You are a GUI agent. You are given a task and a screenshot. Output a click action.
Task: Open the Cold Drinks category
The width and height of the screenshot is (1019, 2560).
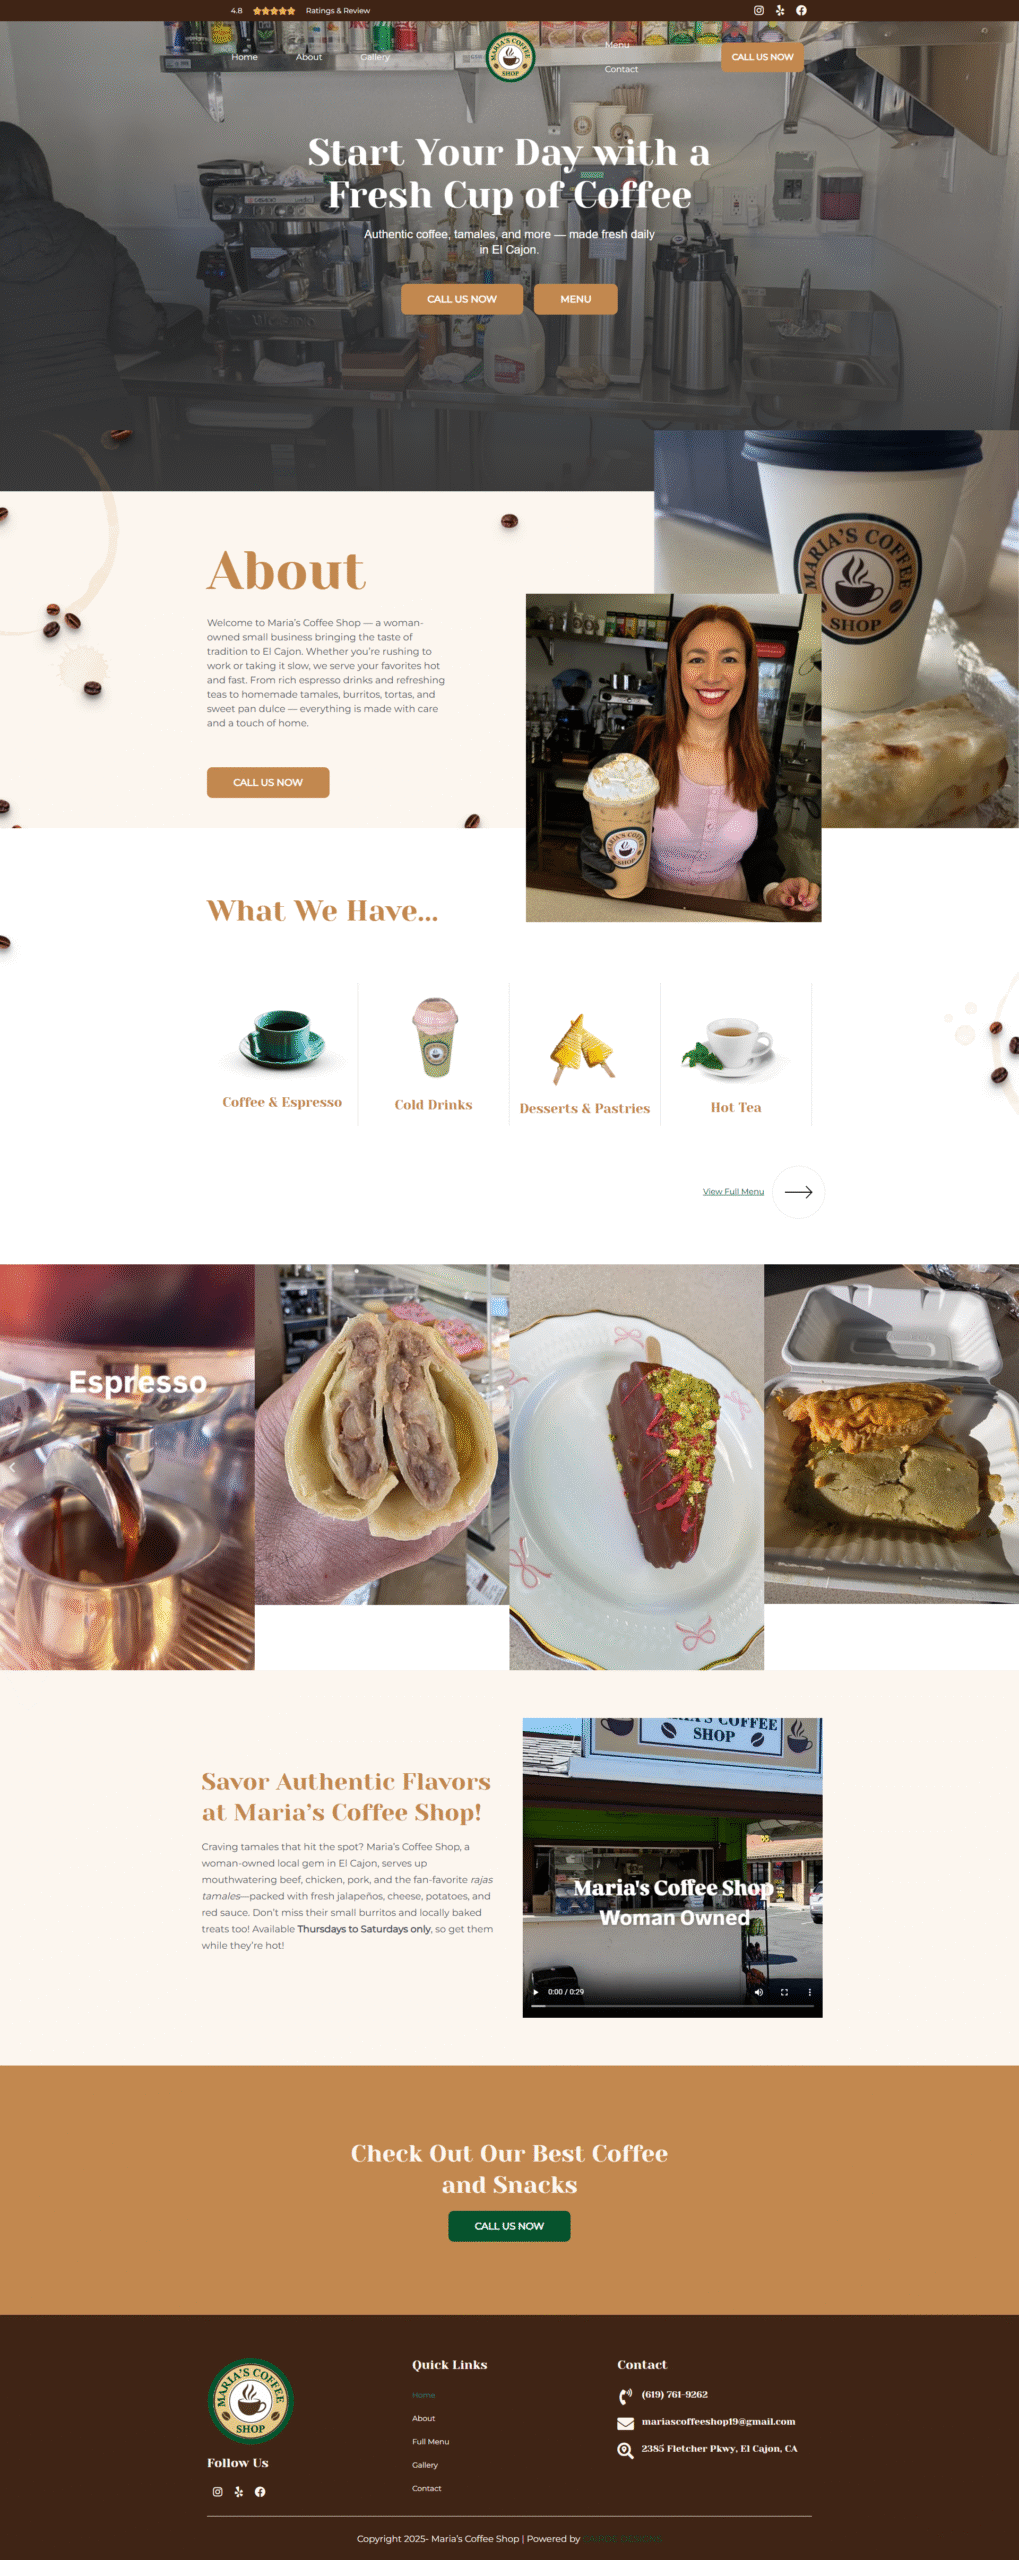coord(434,1054)
